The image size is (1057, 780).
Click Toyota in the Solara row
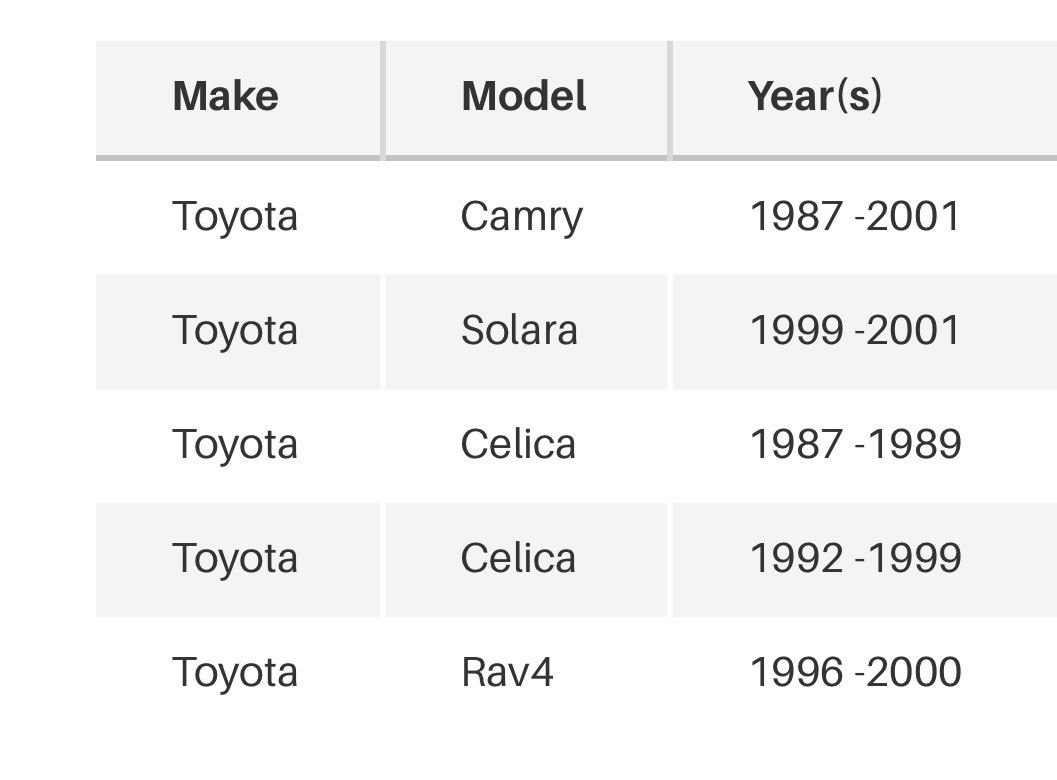235,332
